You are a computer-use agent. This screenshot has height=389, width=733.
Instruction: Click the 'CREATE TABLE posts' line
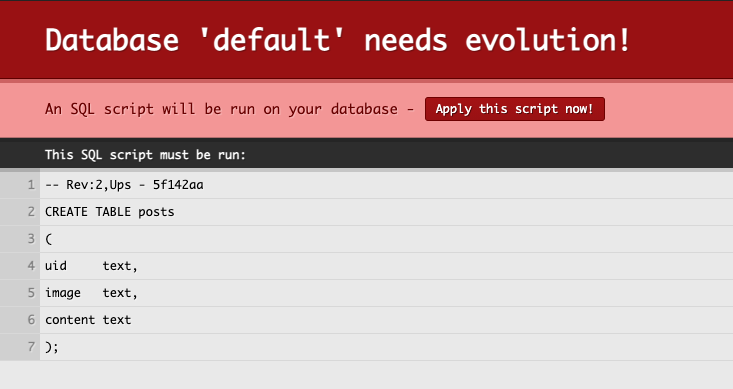pos(110,212)
